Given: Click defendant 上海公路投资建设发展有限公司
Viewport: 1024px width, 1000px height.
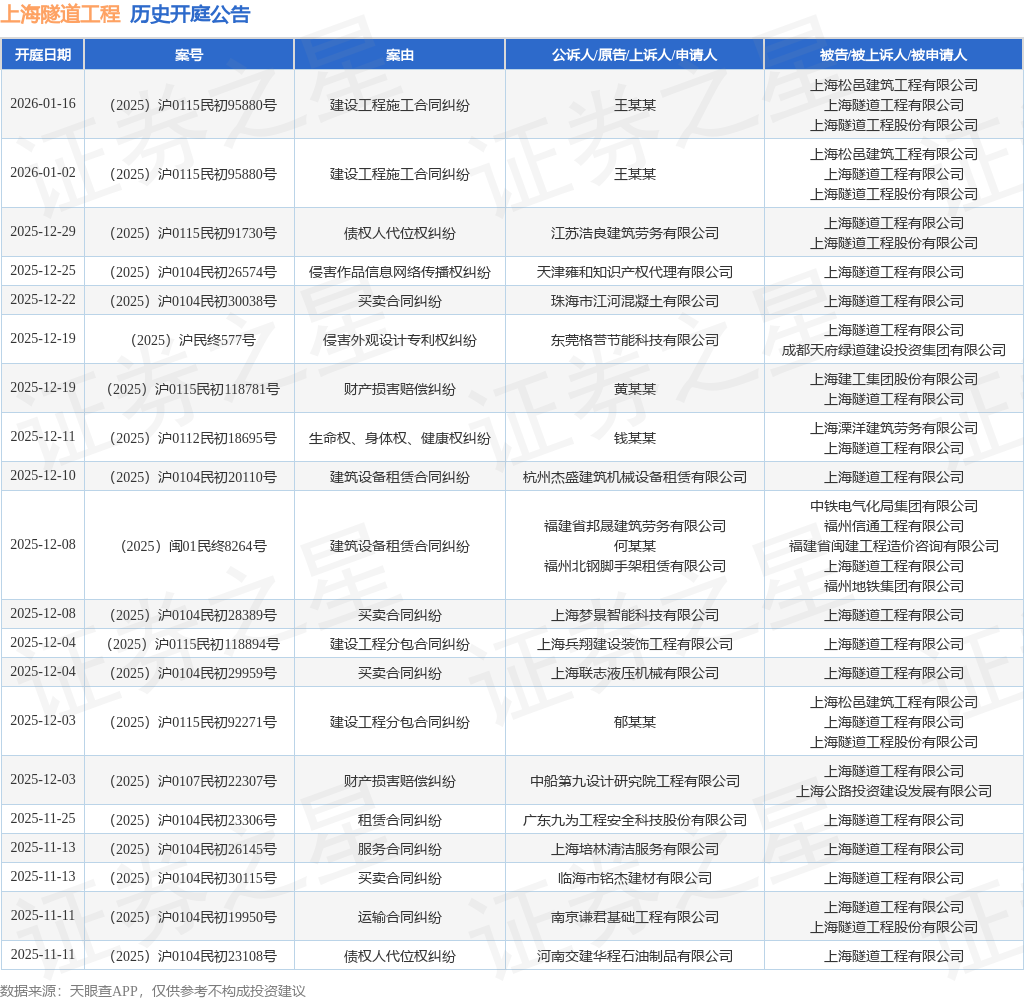Looking at the screenshot, I should (x=894, y=791).
